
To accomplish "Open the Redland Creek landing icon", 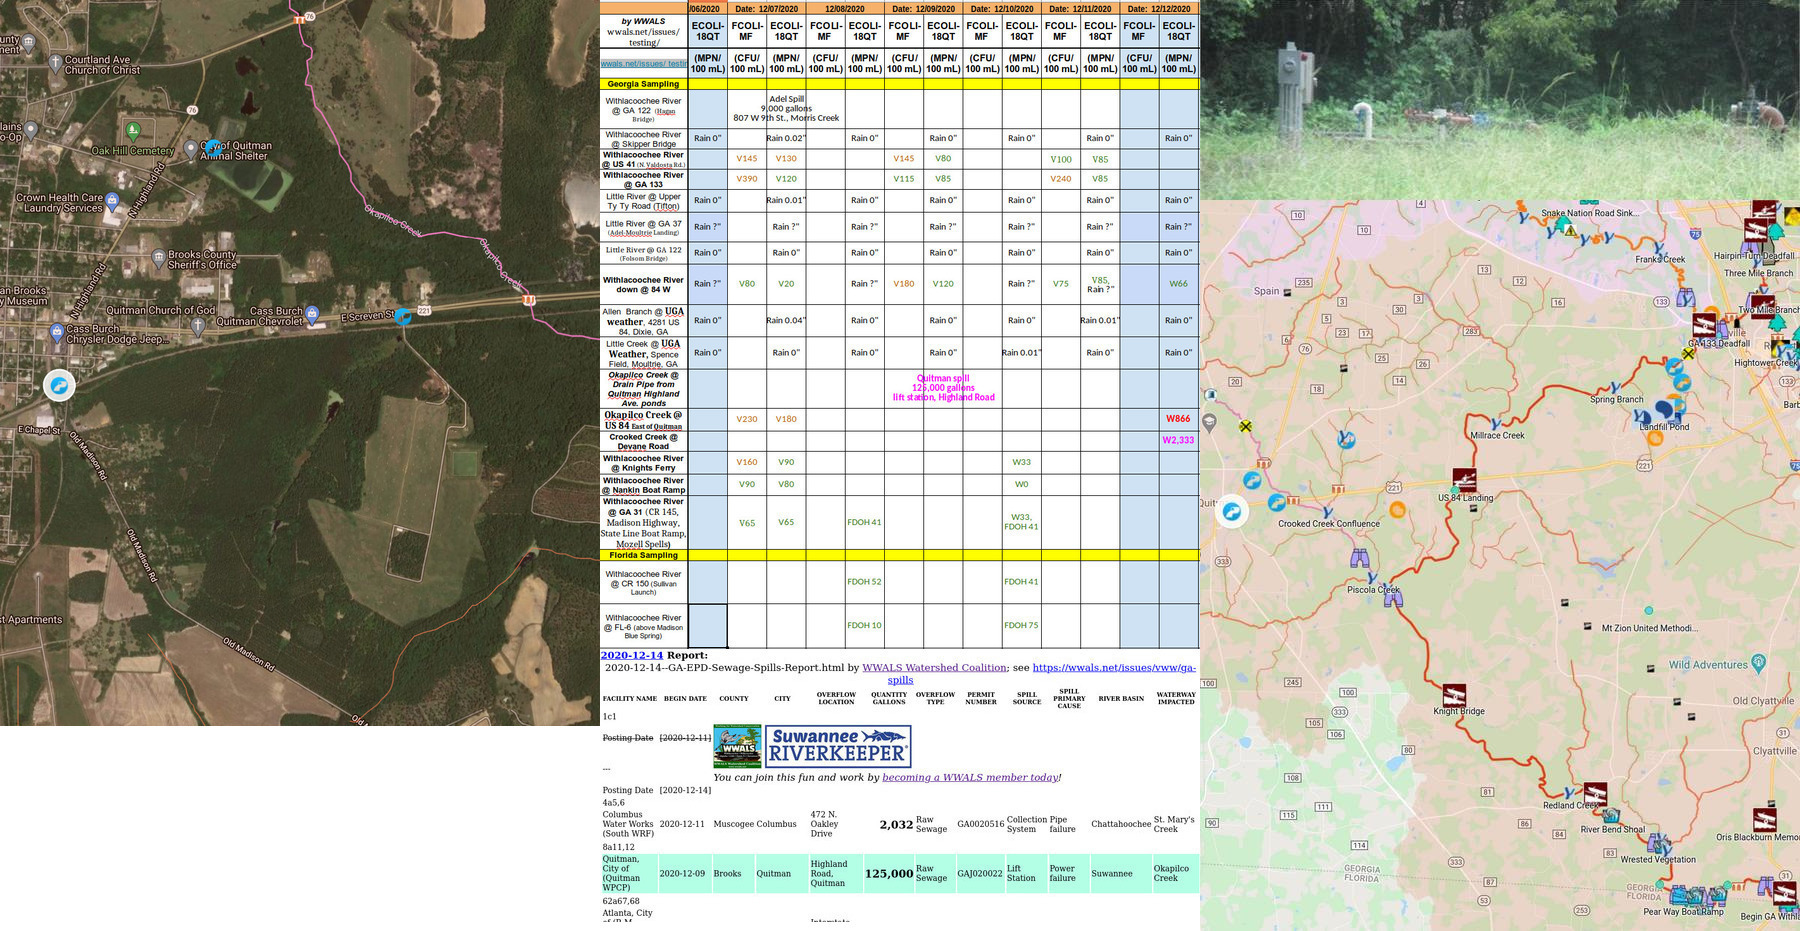I will [1595, 793].
